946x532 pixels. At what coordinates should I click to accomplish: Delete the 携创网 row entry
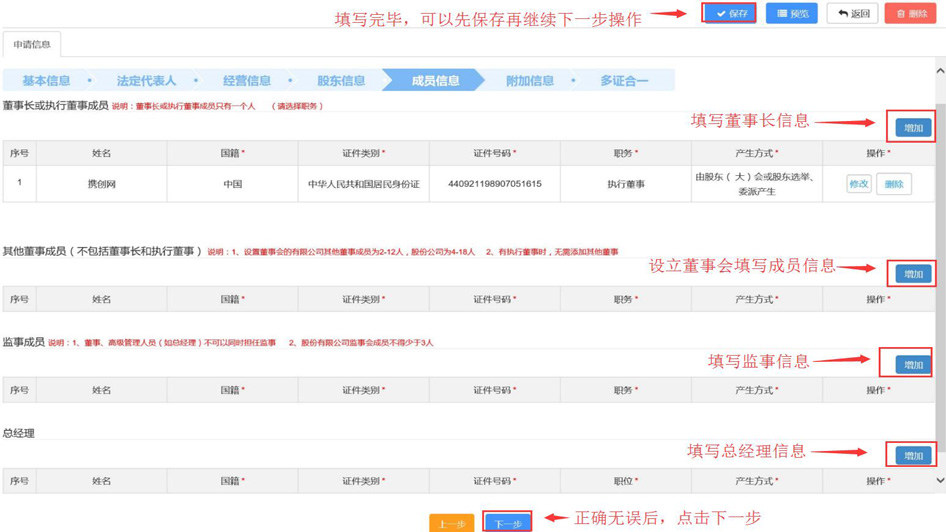893,184
